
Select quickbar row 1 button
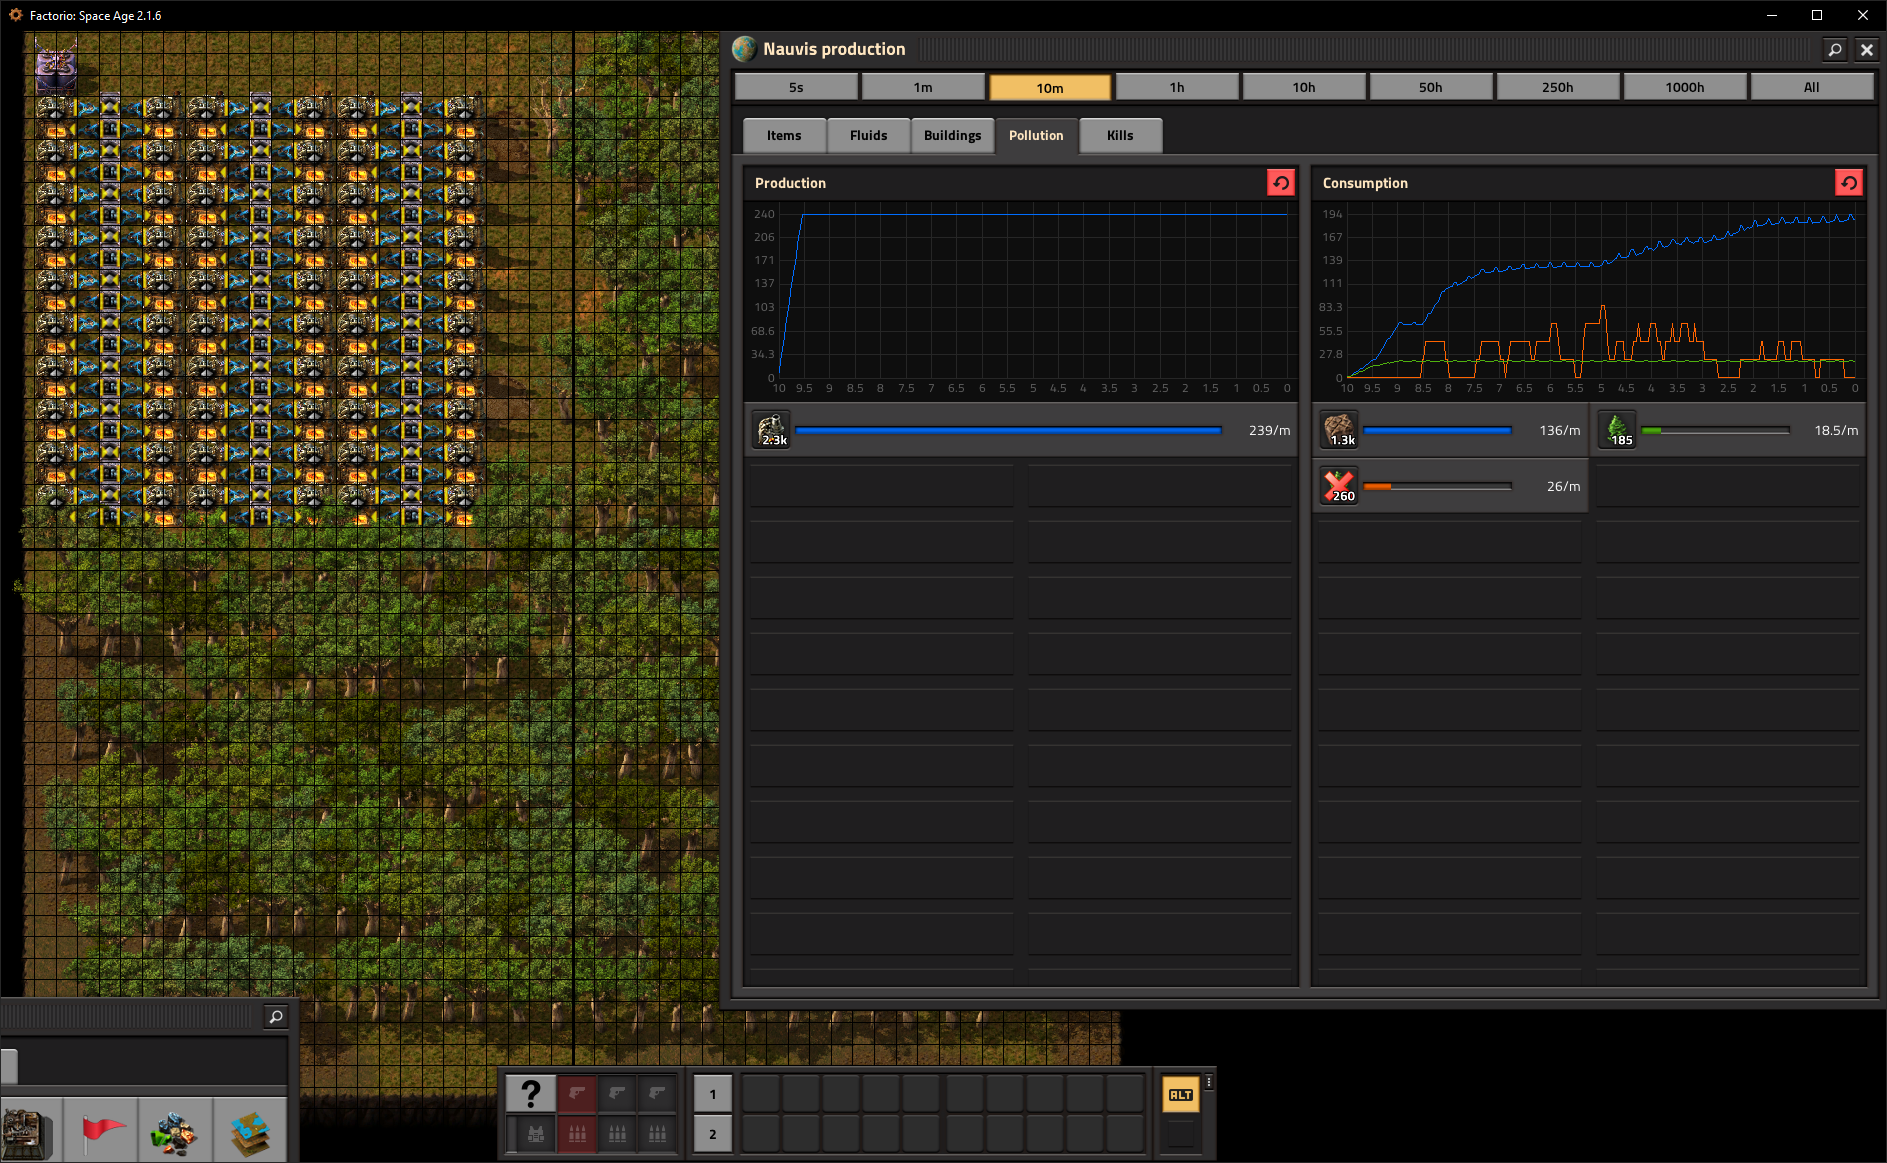tap(713, 1094)
